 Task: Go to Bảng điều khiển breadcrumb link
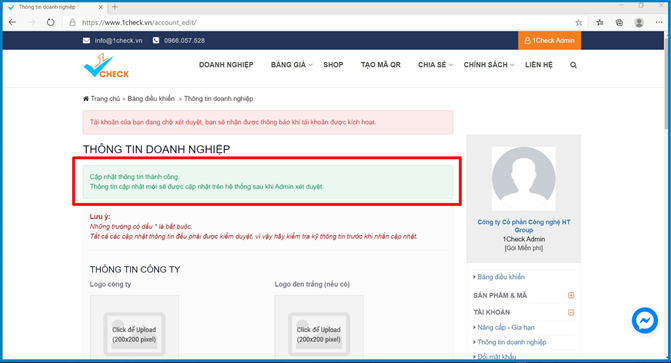click(151, 99)
